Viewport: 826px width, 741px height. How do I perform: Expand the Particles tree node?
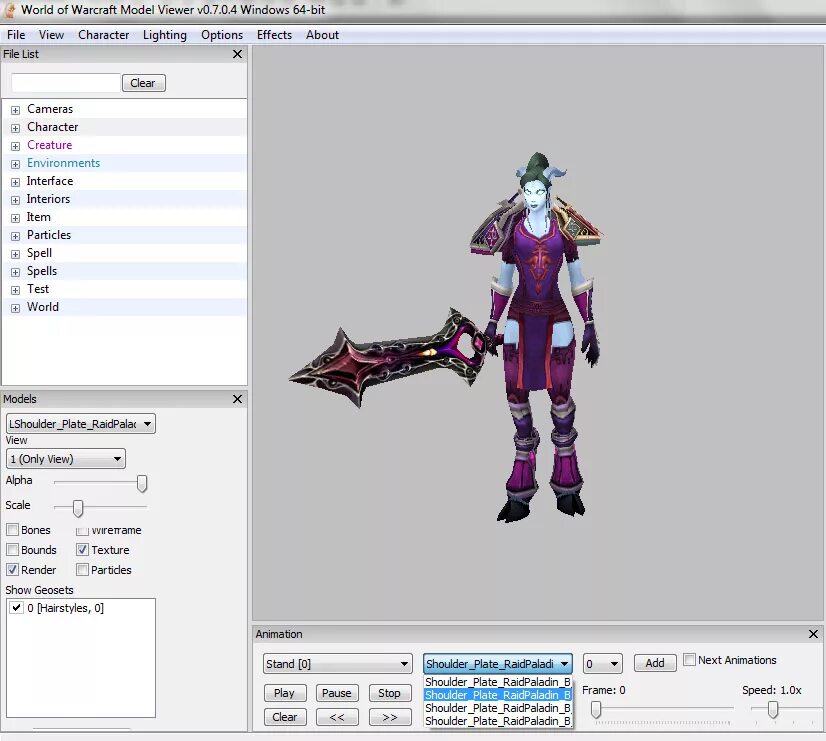click(16, 236)
